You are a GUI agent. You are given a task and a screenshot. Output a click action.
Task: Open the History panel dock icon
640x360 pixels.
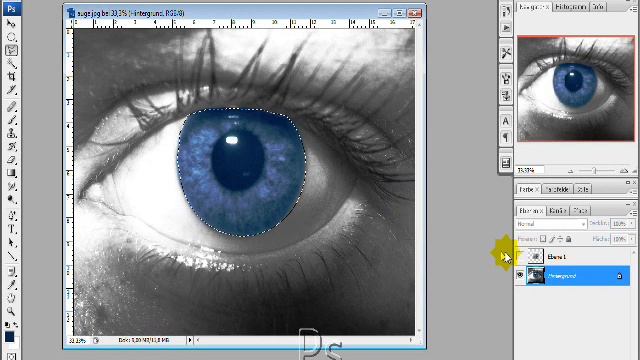pyautogui.click(x=506, y=11)
